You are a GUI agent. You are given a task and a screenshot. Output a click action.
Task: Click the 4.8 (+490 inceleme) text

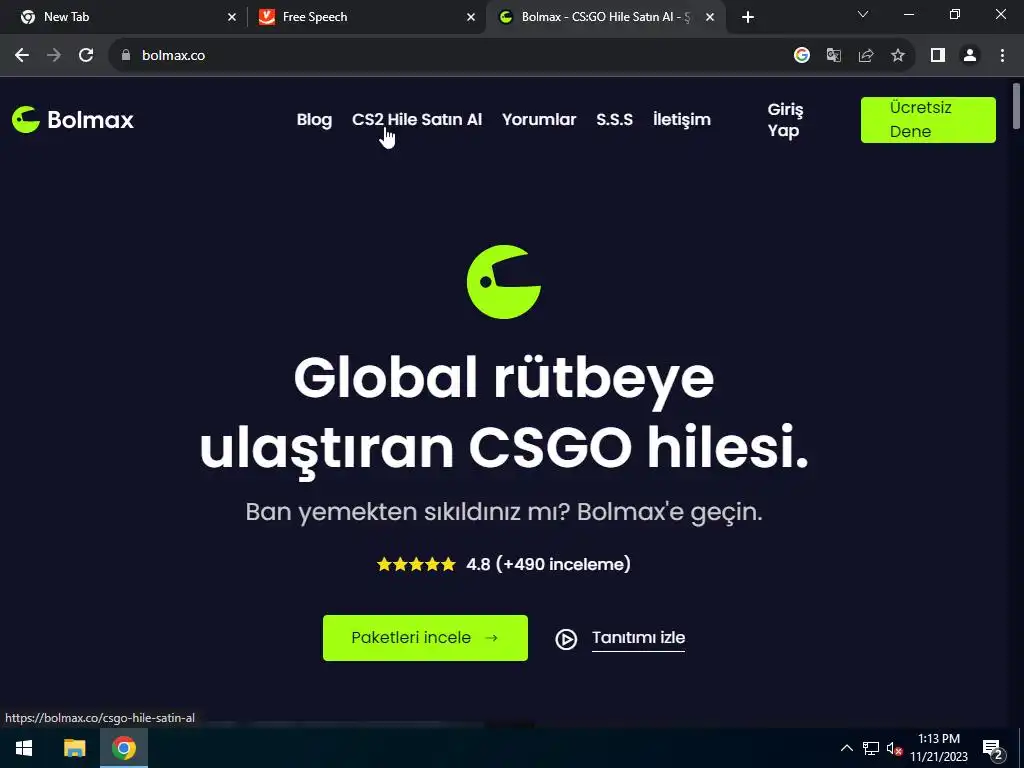pyautogui.click(x=548, y=564)
